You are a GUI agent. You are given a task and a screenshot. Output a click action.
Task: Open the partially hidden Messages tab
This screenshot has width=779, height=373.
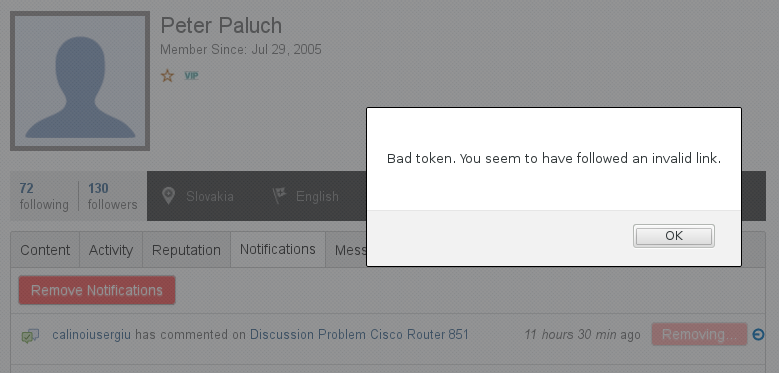click(x=346, y=250)
